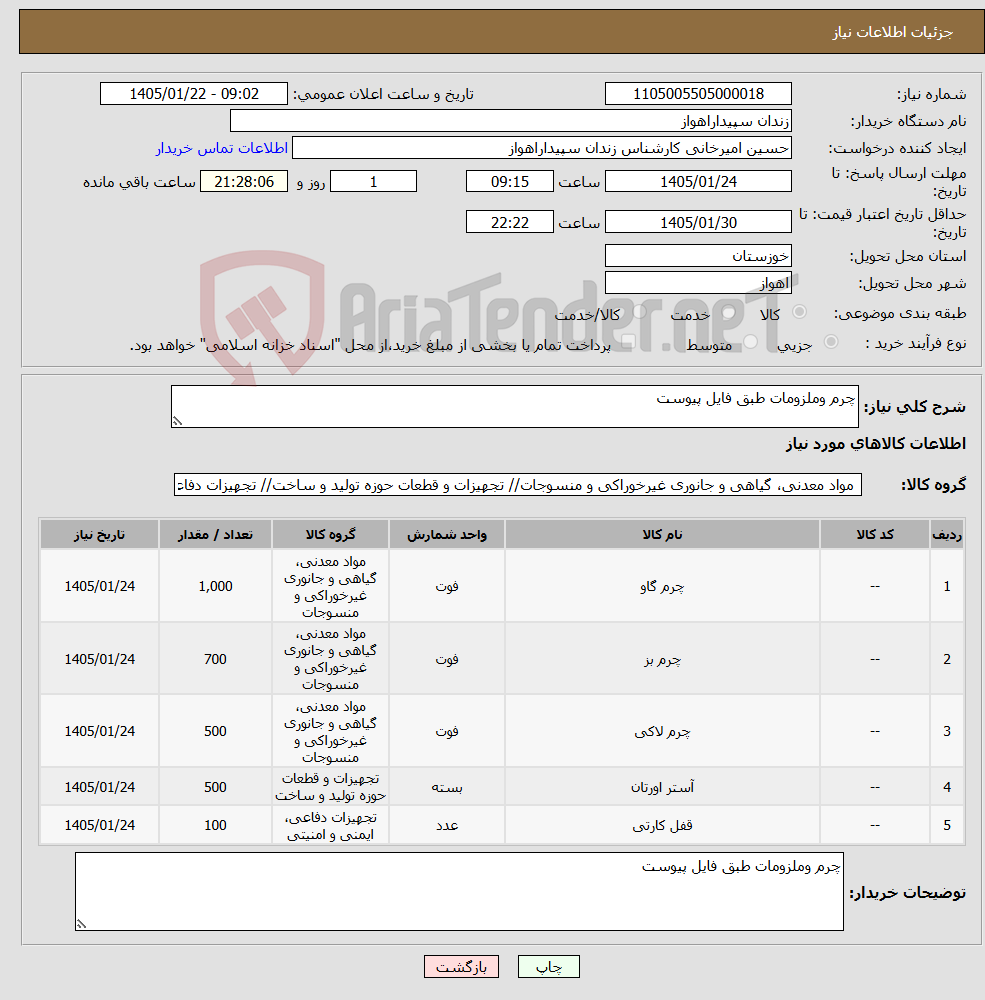This screenshot has height=1000, width=985.
Task: Click the unit بسته cell
Action: tap(447, 787)
